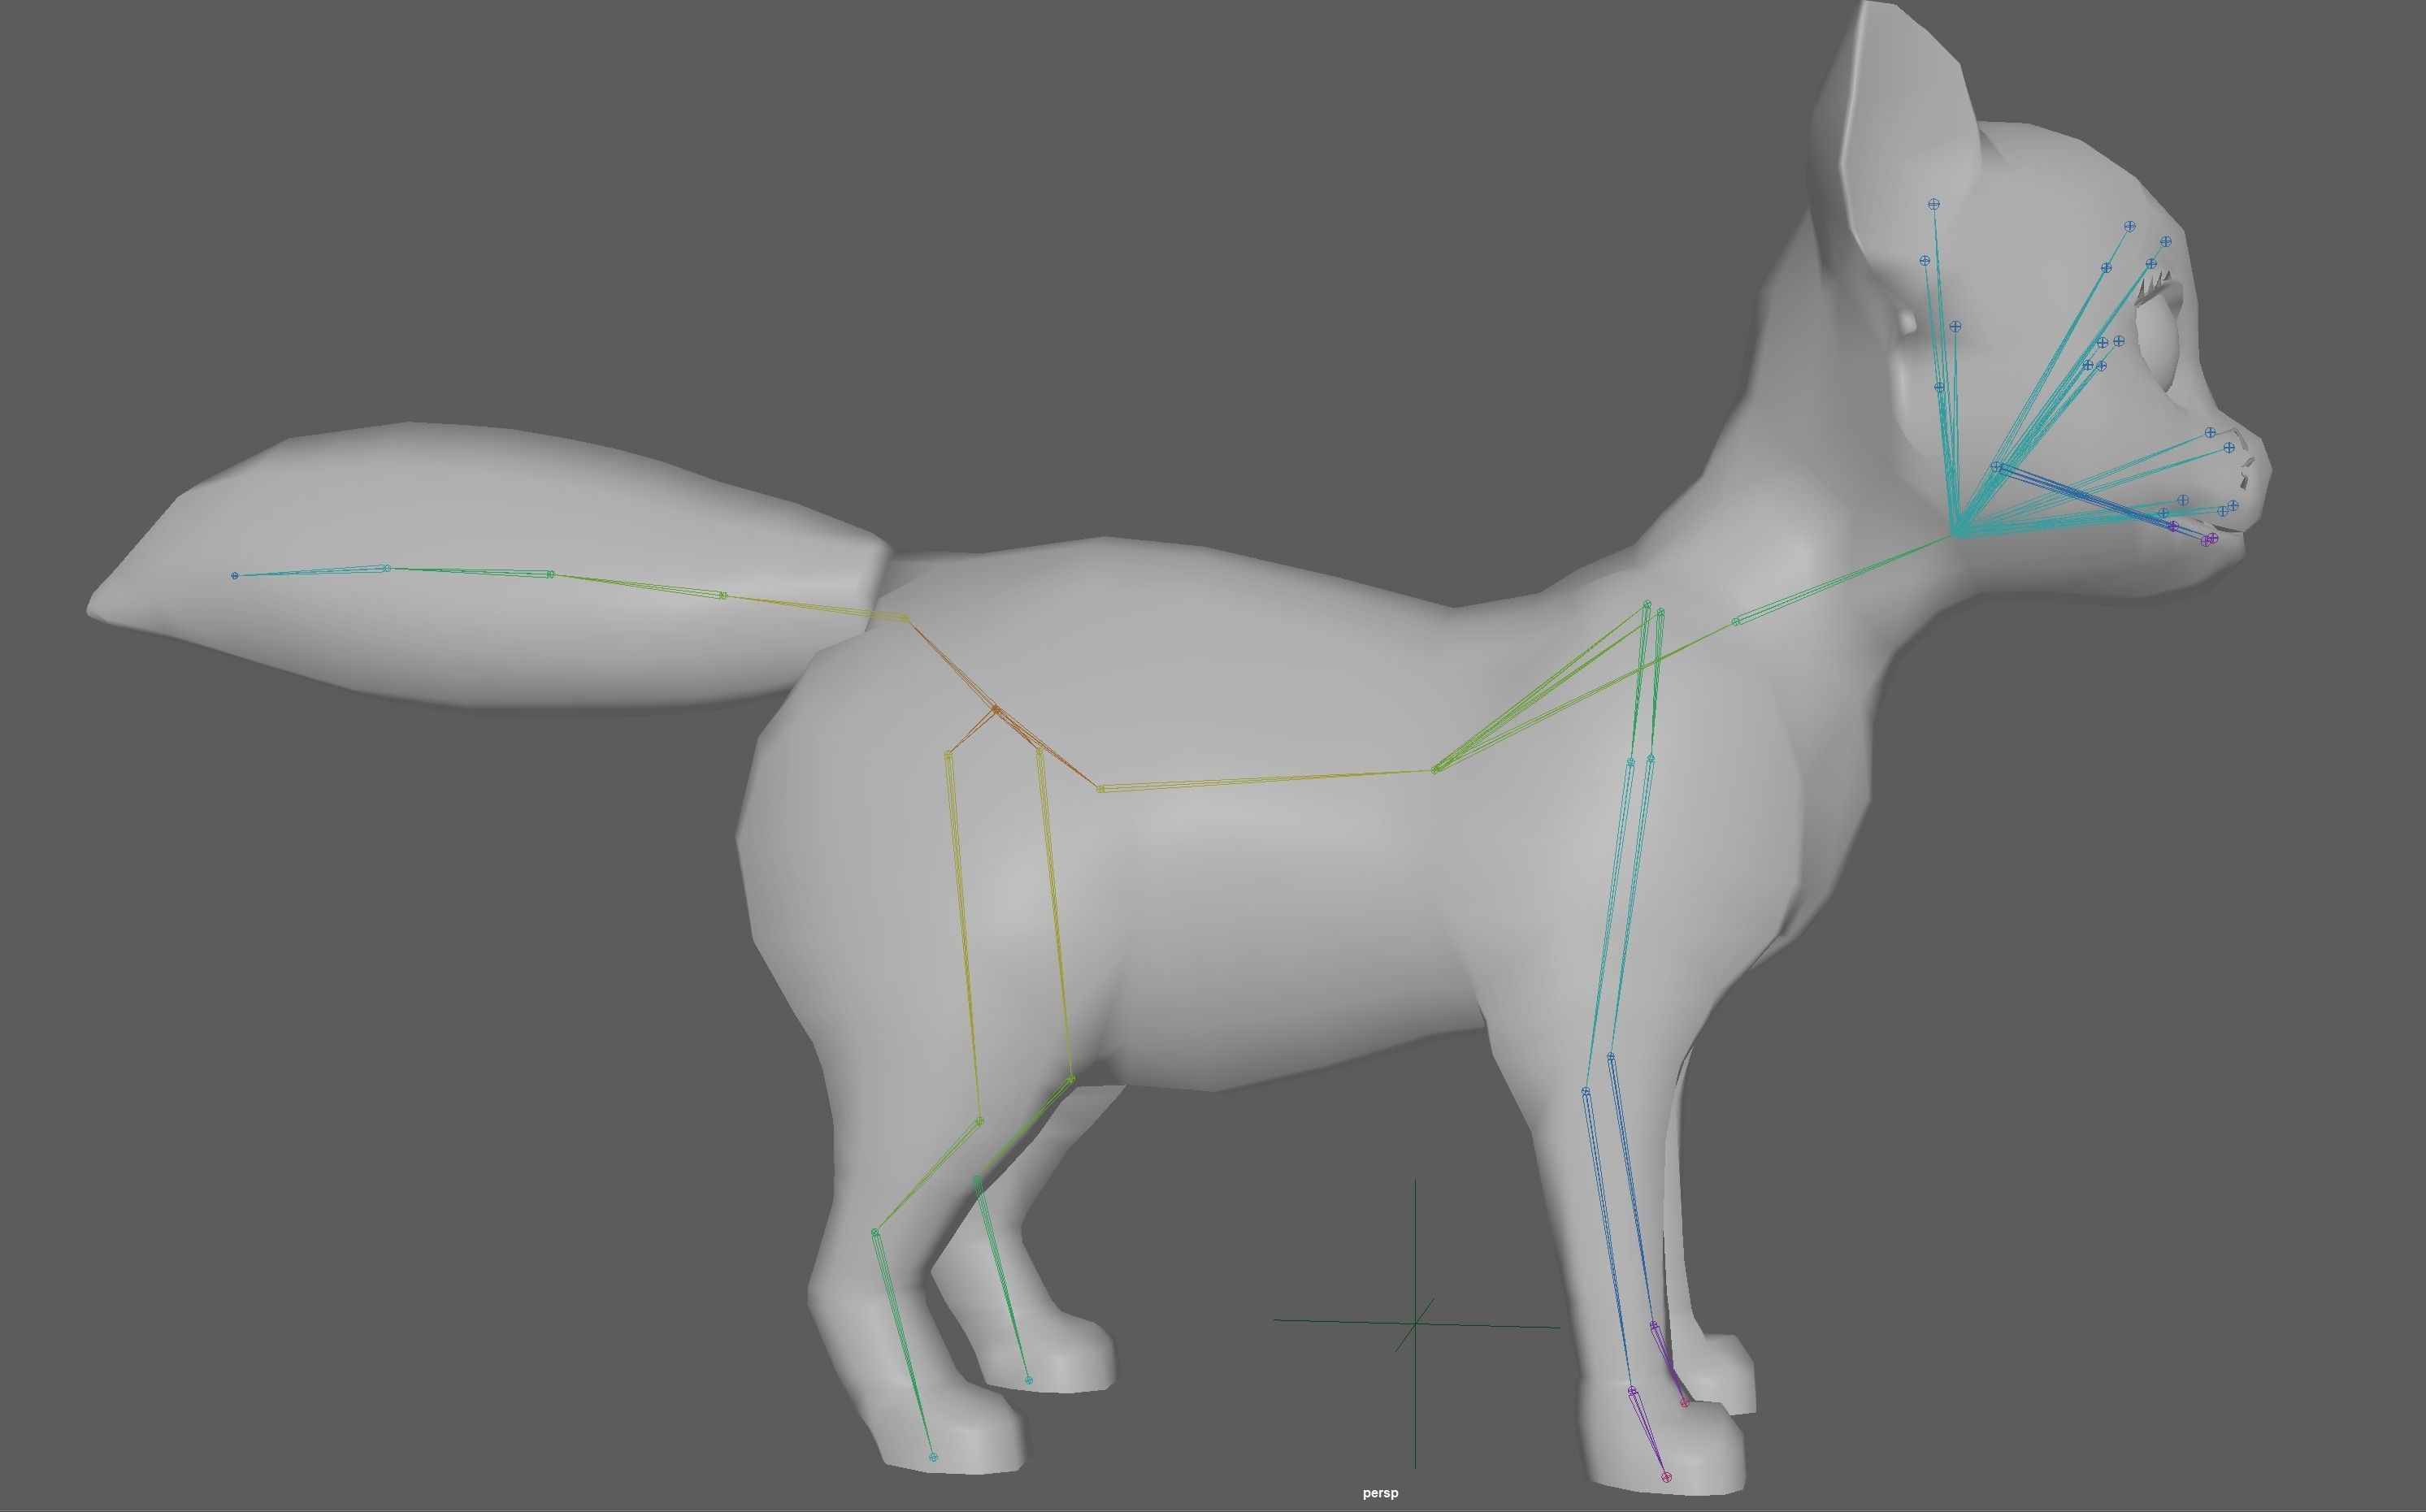Select the near rear leg toe joint
Image resolution: width=2426 pixels, height=1512 pixels.
click(933, 1457)
